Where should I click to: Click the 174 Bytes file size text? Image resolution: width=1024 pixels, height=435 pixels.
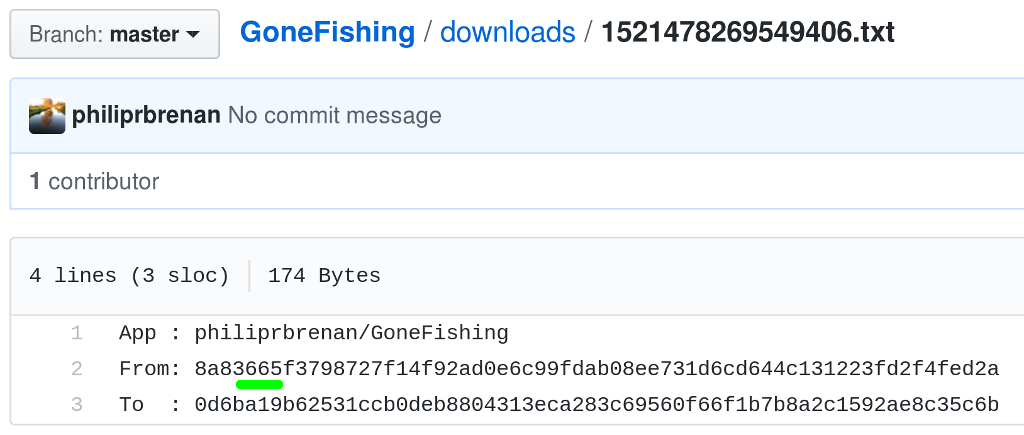click(x=324, y=276)
